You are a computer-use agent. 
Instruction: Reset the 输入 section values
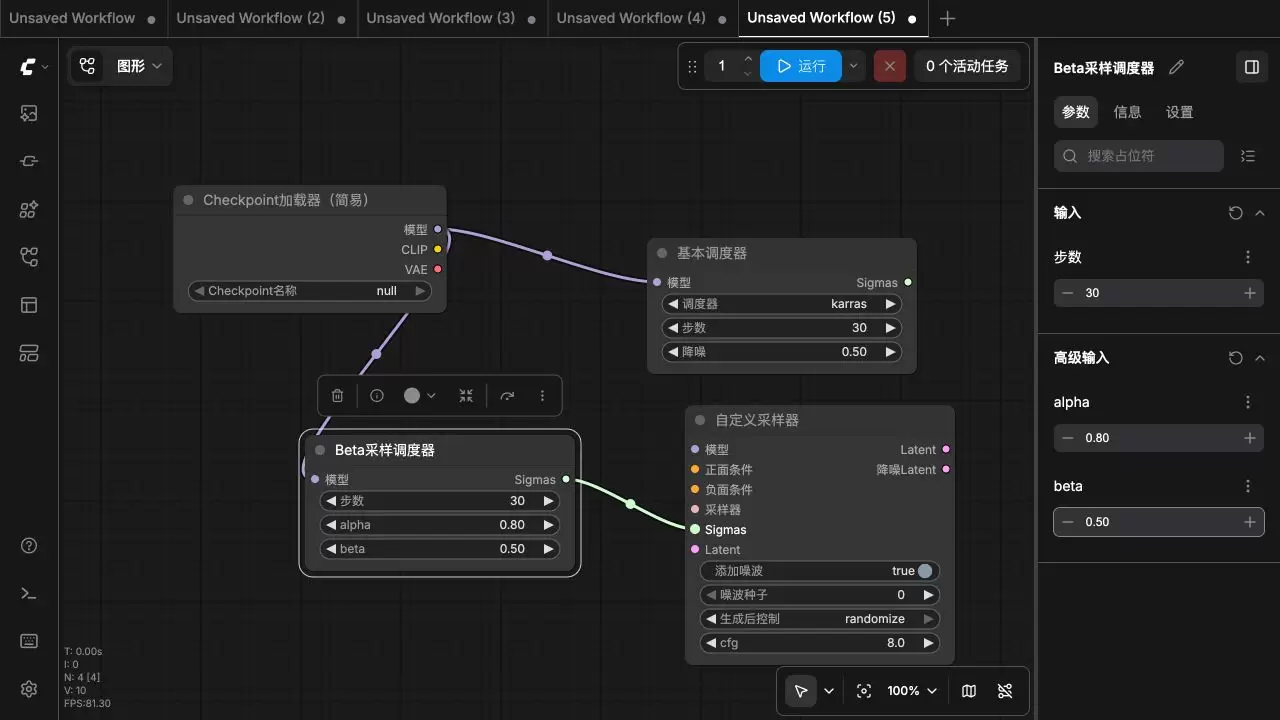pyautogui.click(x=1235, y=213)
